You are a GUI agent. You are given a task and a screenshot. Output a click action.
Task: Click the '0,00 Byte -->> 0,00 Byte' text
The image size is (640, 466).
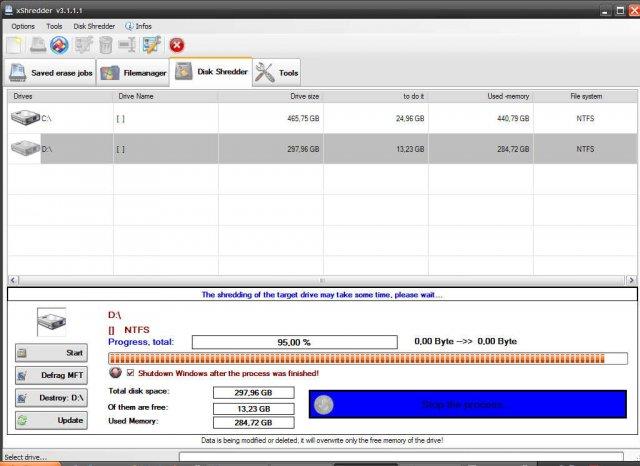(466, 341)
